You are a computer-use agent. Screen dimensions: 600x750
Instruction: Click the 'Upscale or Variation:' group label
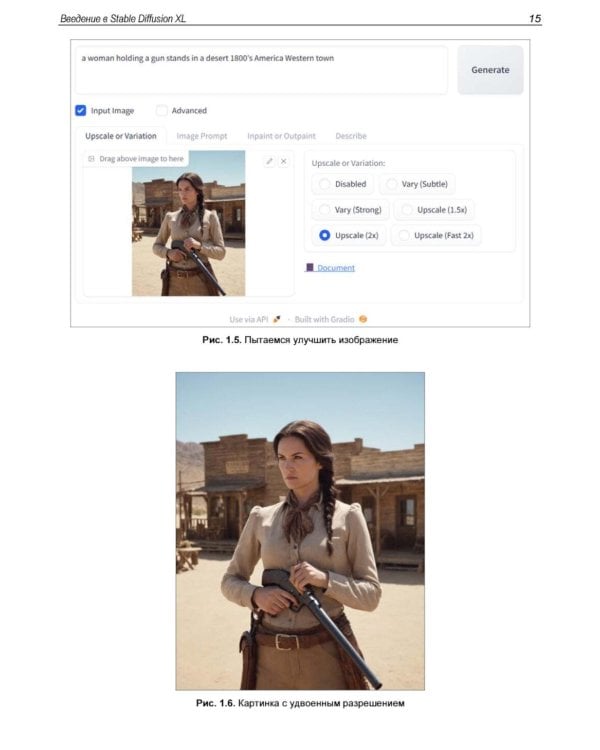pyautogui.click(x=348, y=163)
